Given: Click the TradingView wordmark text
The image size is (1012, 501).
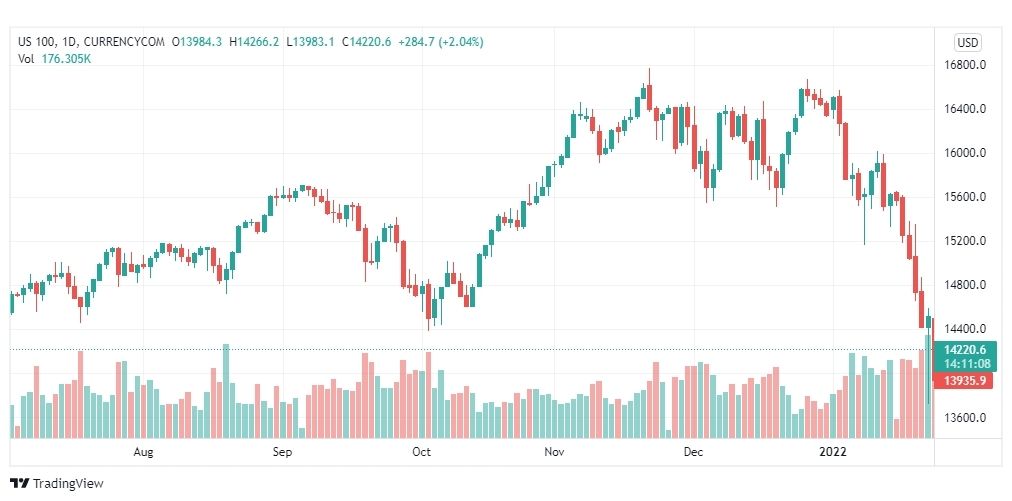Looking at the screenshot, I should 68,483.
